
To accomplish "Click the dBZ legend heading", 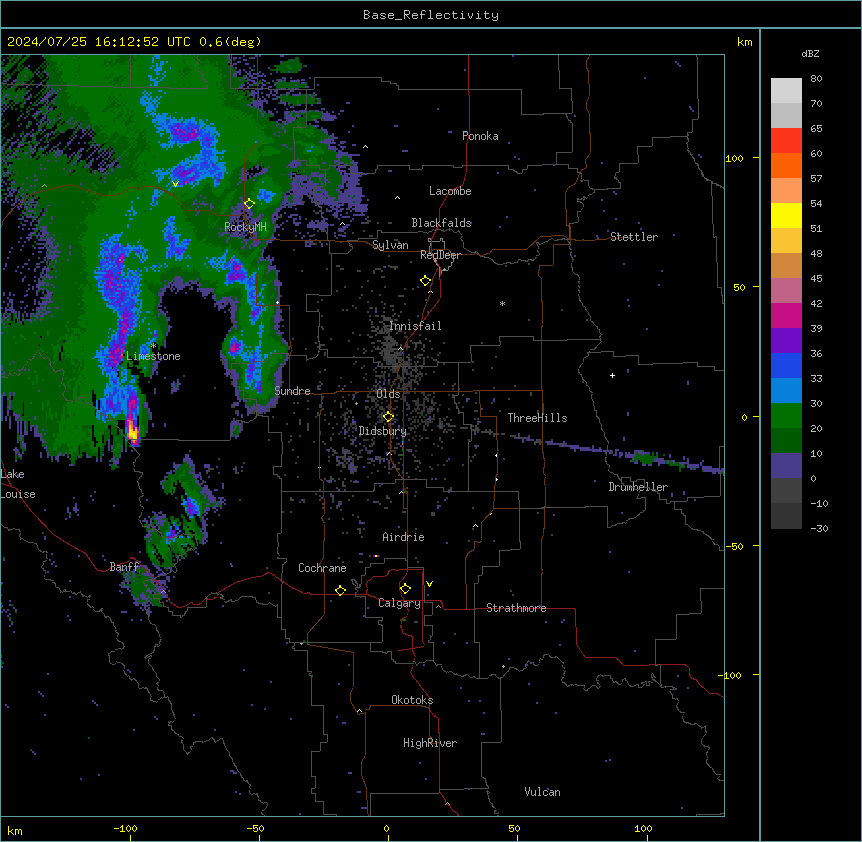I will [810, 54].
